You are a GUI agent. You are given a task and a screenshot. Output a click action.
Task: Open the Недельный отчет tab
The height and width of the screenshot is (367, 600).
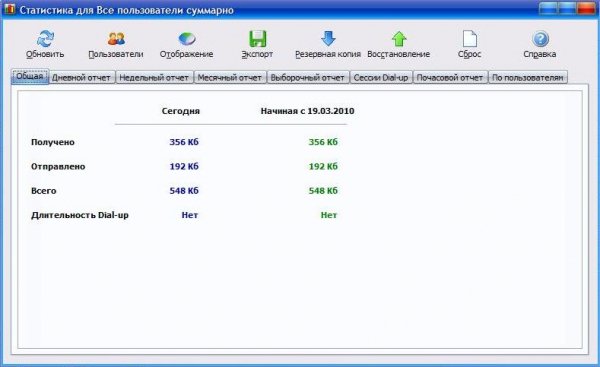pyautogui.click(x=154, y=77)
